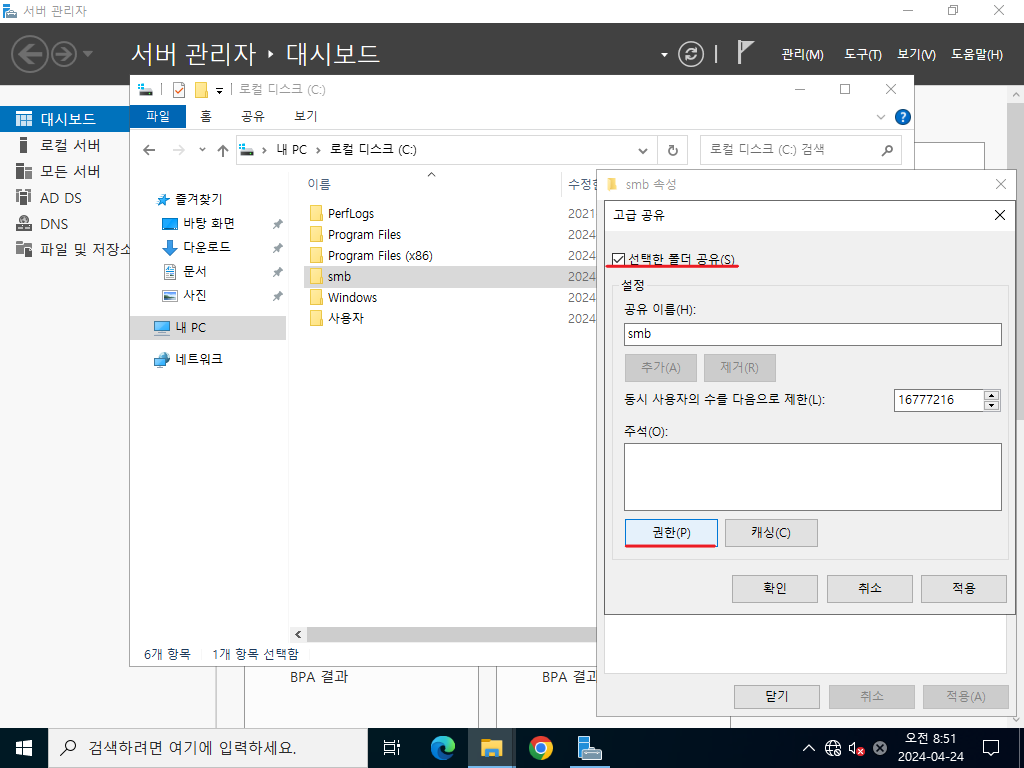Select the Program Files folder
This screenshot has height=768, width=1024.
point(364,234)
